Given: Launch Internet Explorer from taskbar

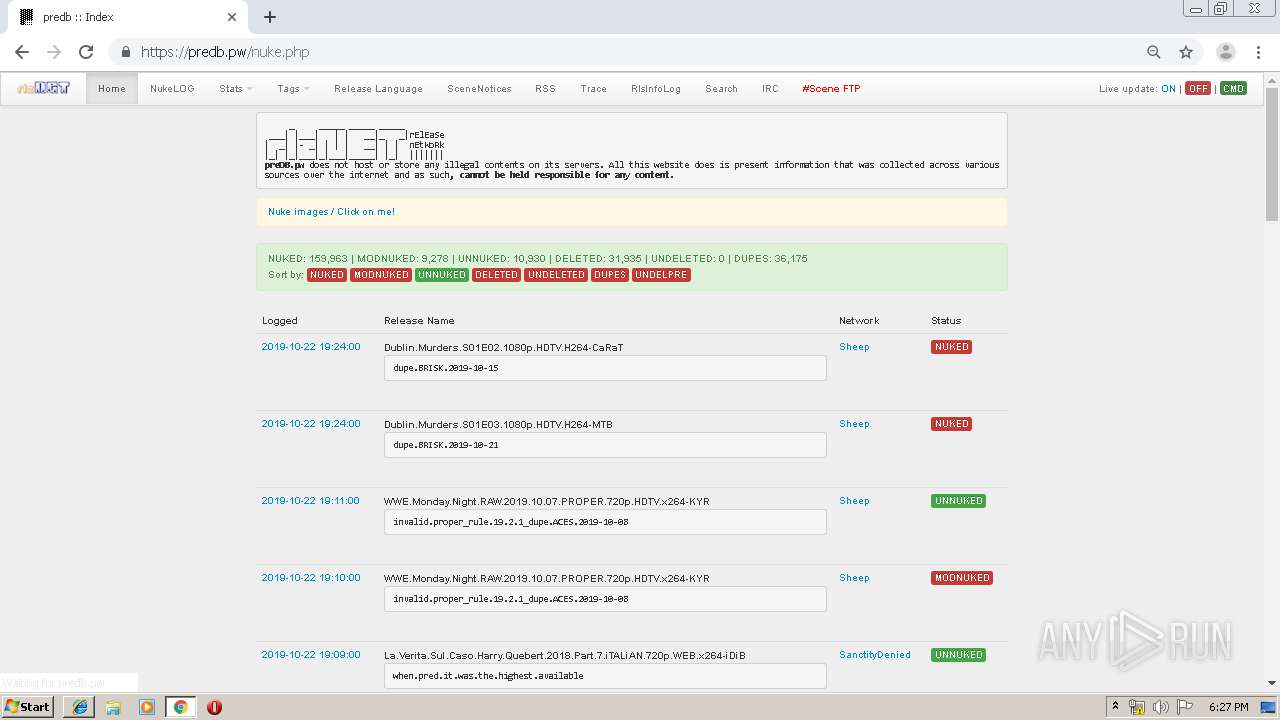Looking at the screenshot, I should [x=80, y=707].
